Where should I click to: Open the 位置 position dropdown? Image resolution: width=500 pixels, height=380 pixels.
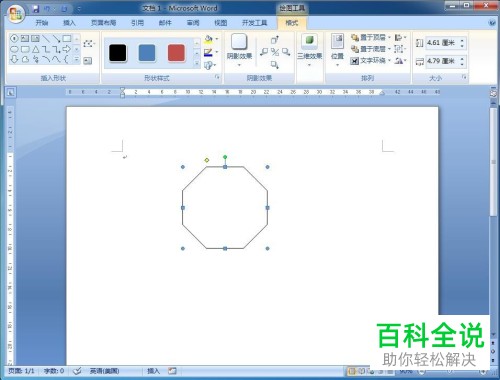click(x=337, y=50)
